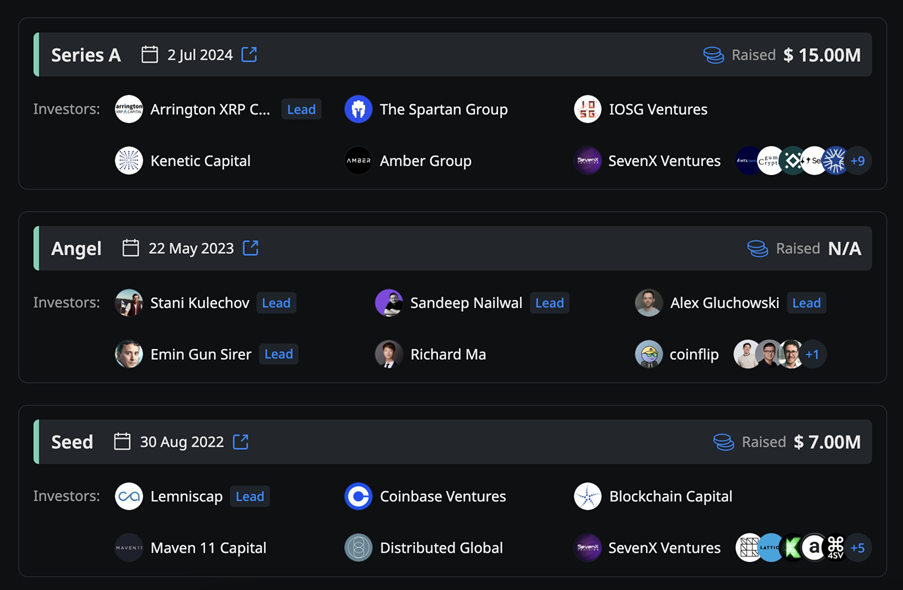The image size is (903, 590).
Task: Click the Lemniscap infinity logo
Action: click(129, 497)
